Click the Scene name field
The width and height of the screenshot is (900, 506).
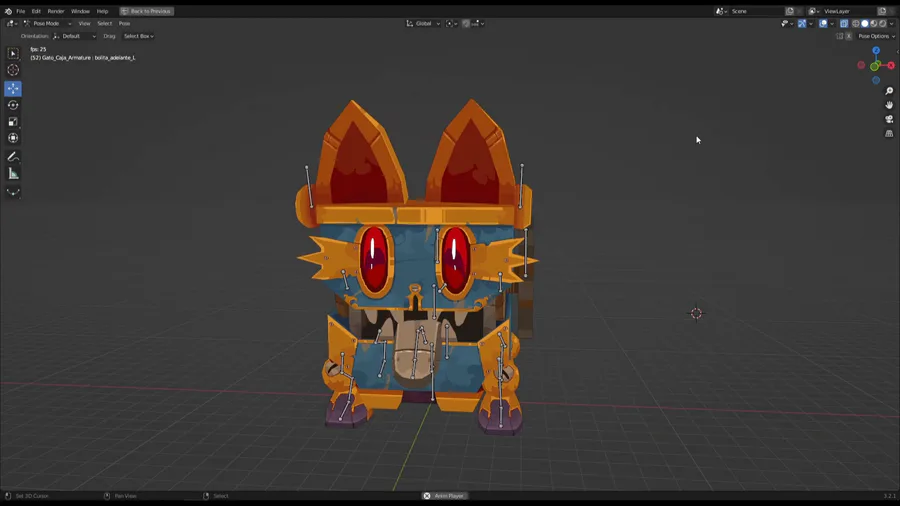(756, 11)
